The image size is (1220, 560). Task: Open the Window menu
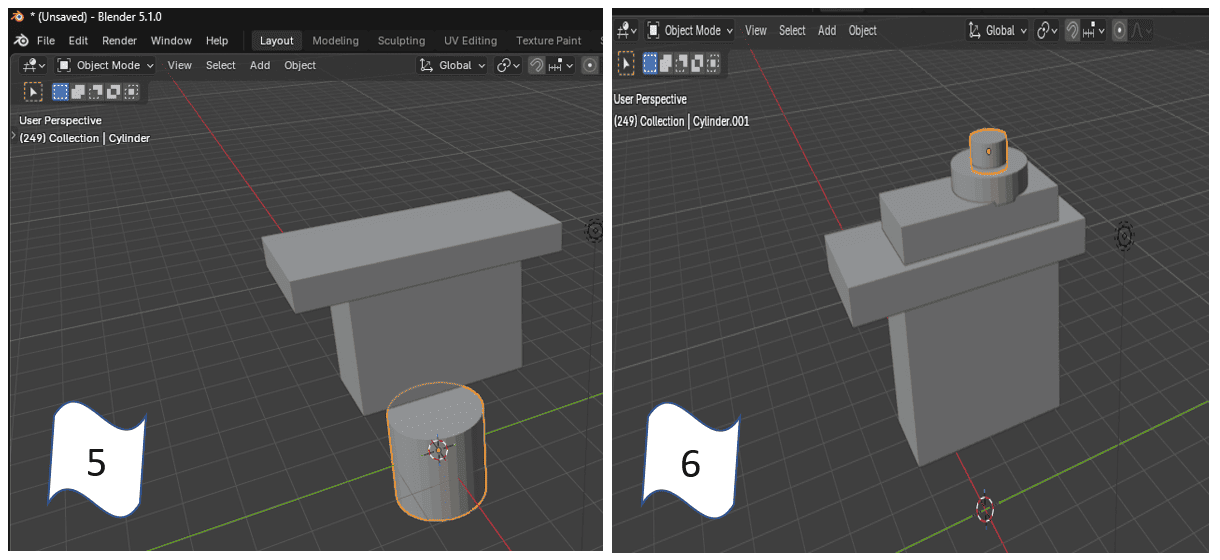171,41
